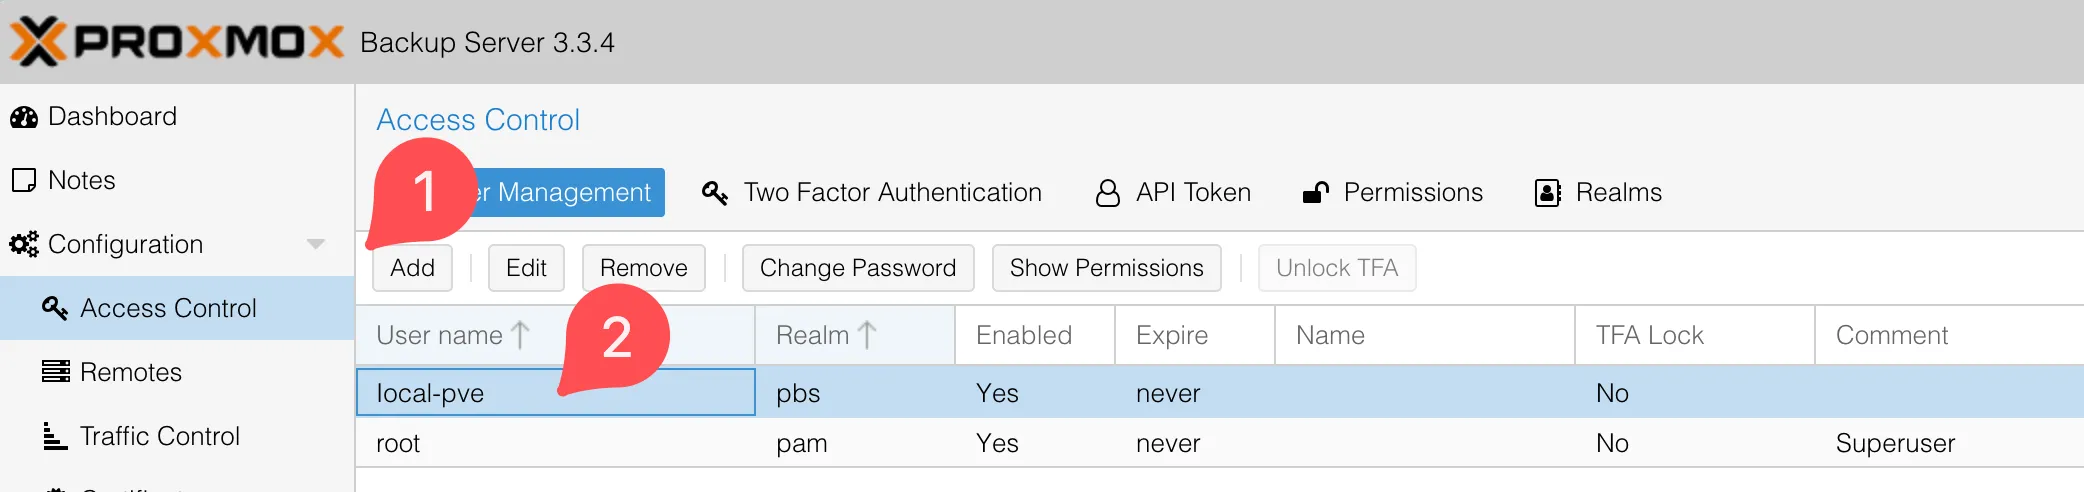The width and height of the screenshot is (2084, 492).
Task: Click the Permissions unlock icon
Action: coord(1316,193)
